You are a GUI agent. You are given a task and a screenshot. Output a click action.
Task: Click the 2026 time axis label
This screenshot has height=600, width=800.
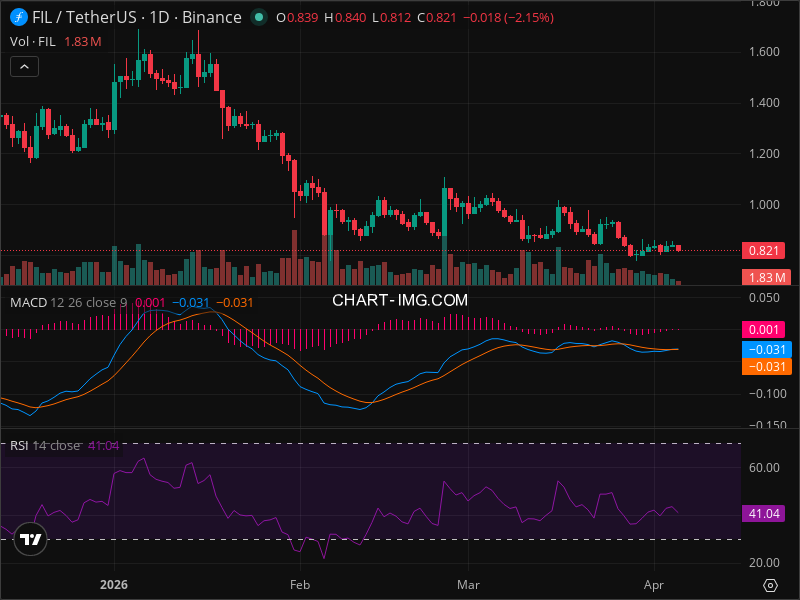(114, 585)
